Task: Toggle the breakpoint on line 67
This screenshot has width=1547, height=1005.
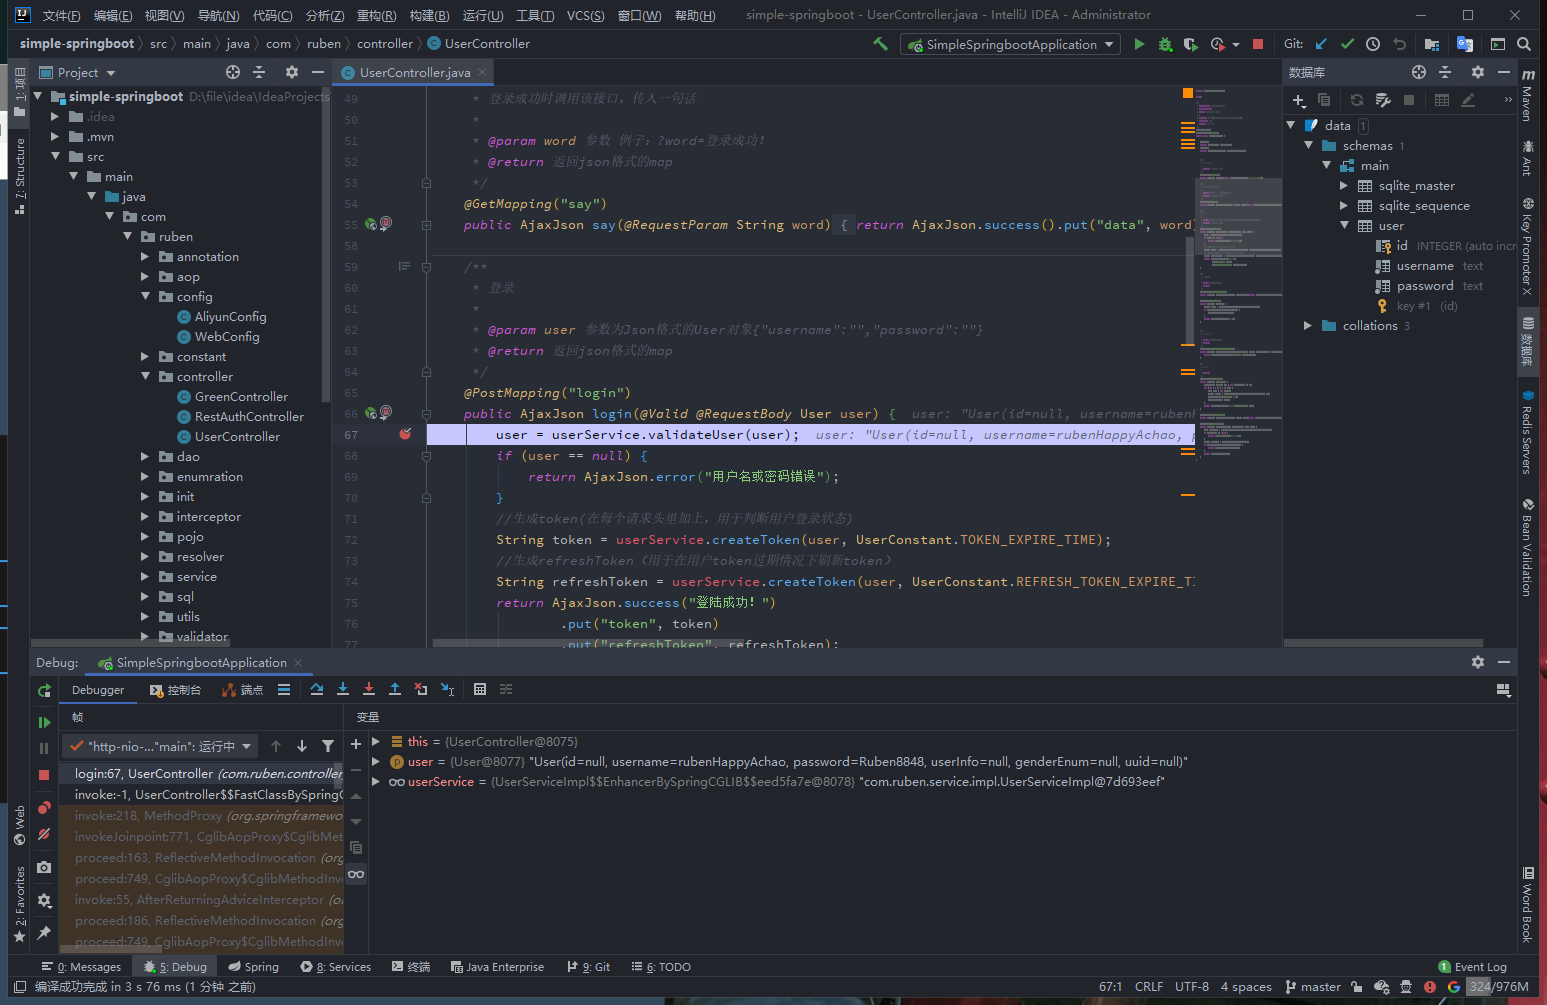Action: (405, 435)
